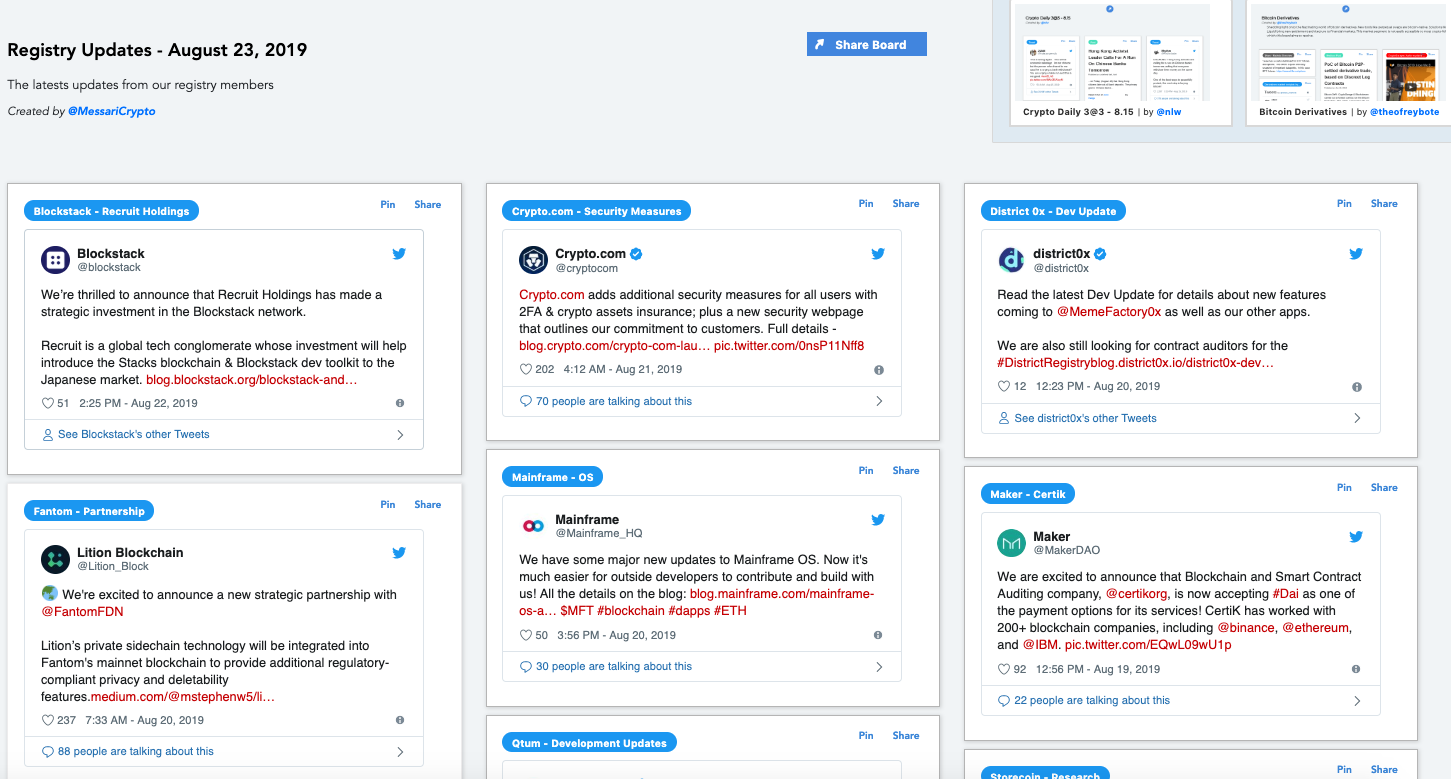The width and height of the screenshot is (1451, 779).
Task: Expand the 22 people are talking chevron
Action: click(1357, 701)
